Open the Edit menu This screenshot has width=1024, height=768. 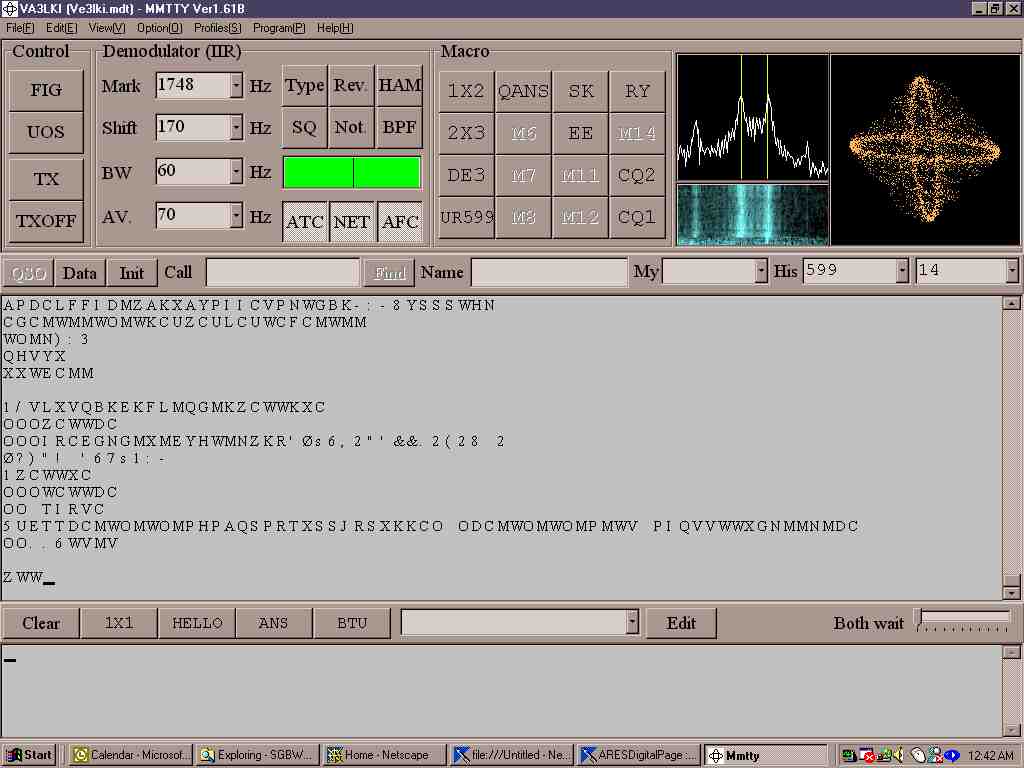pos(61,28)
